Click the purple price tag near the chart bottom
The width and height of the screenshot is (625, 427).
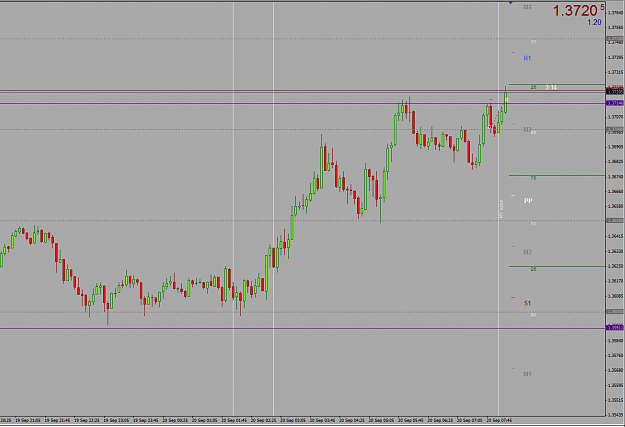point(615,328)
